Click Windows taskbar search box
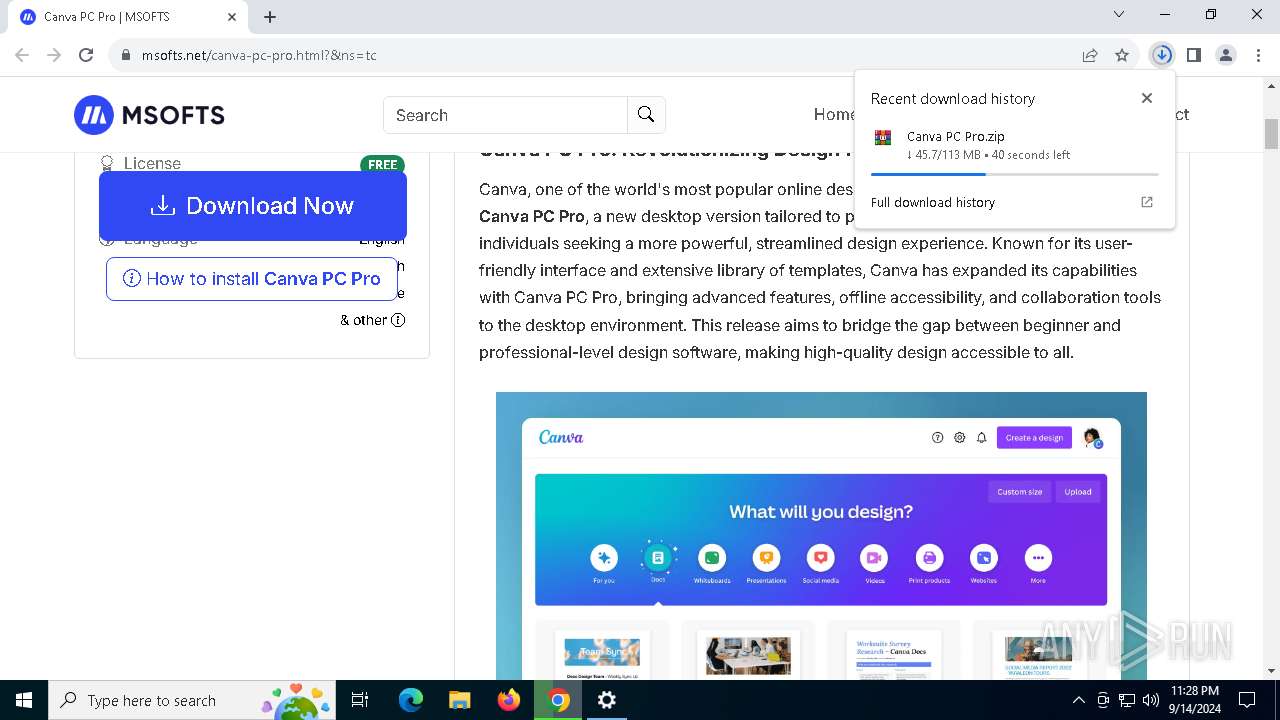The width and height of the screenshot is (1280, 720). point(194,700)
